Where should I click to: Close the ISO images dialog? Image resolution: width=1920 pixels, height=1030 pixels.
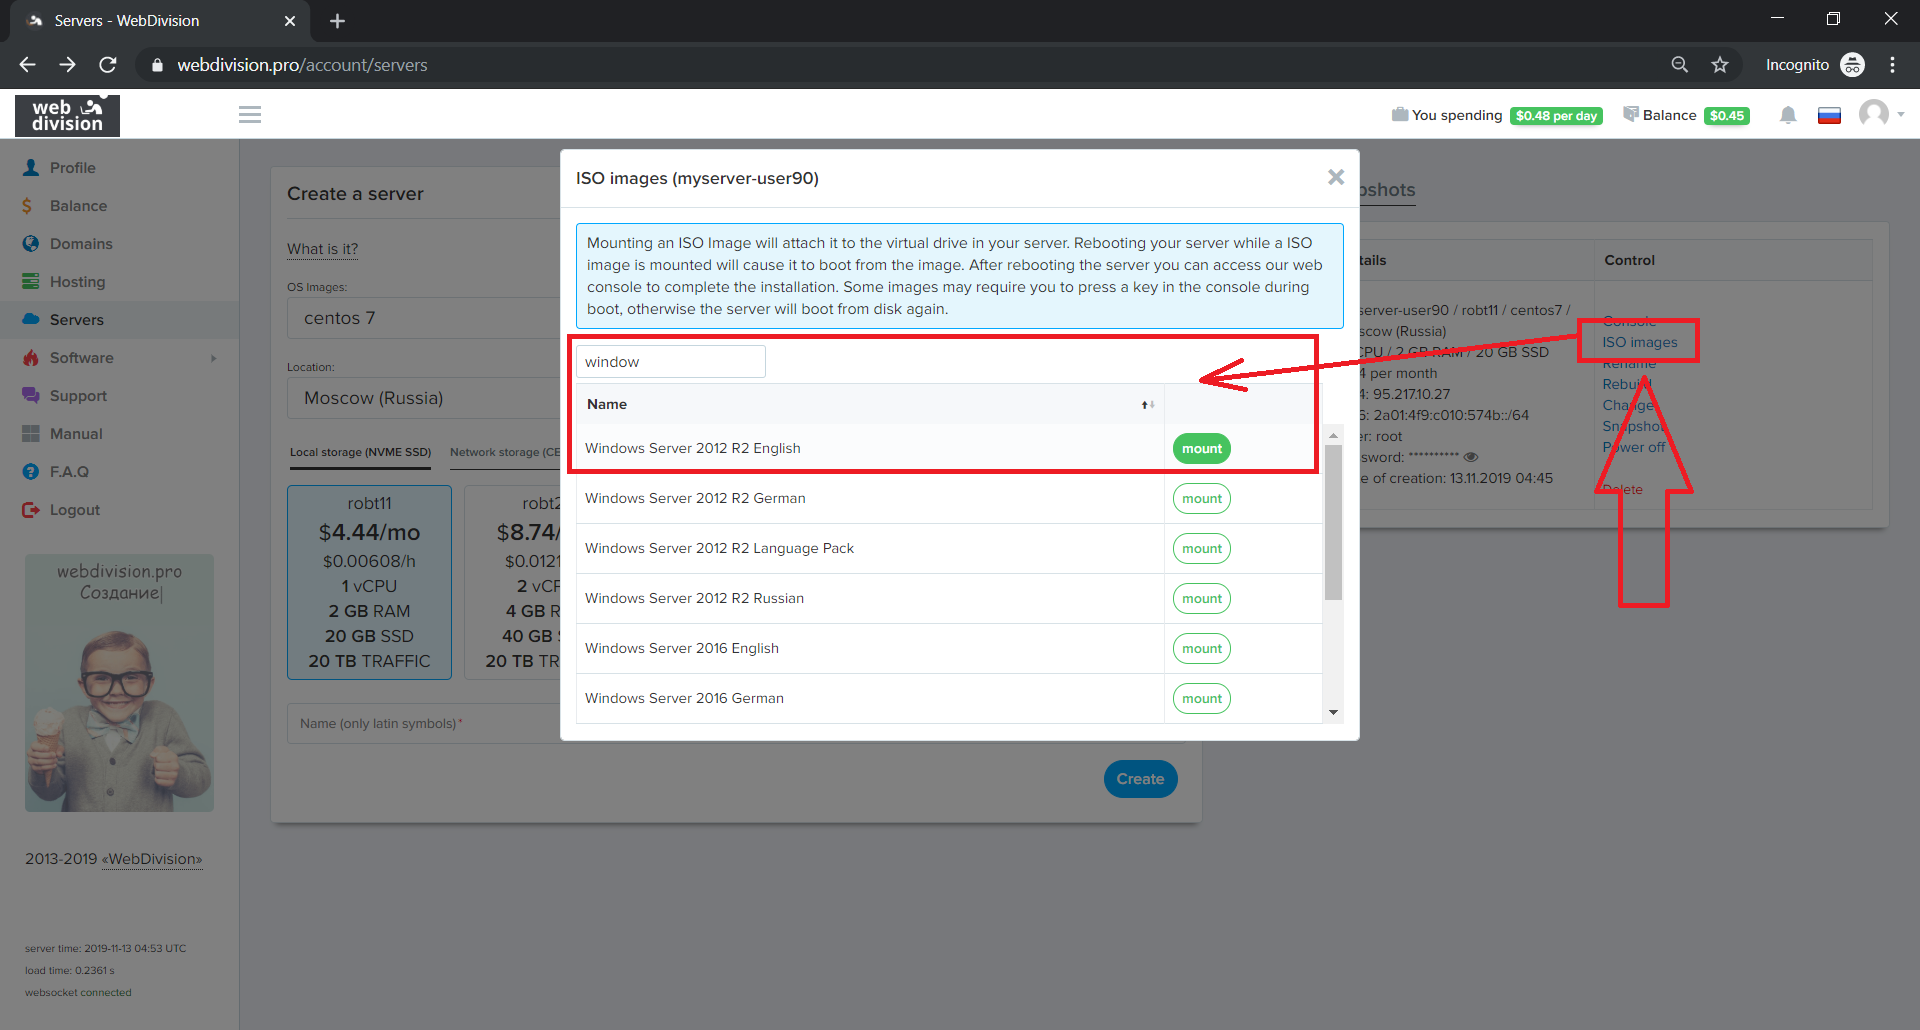(x=1335, y=177)
